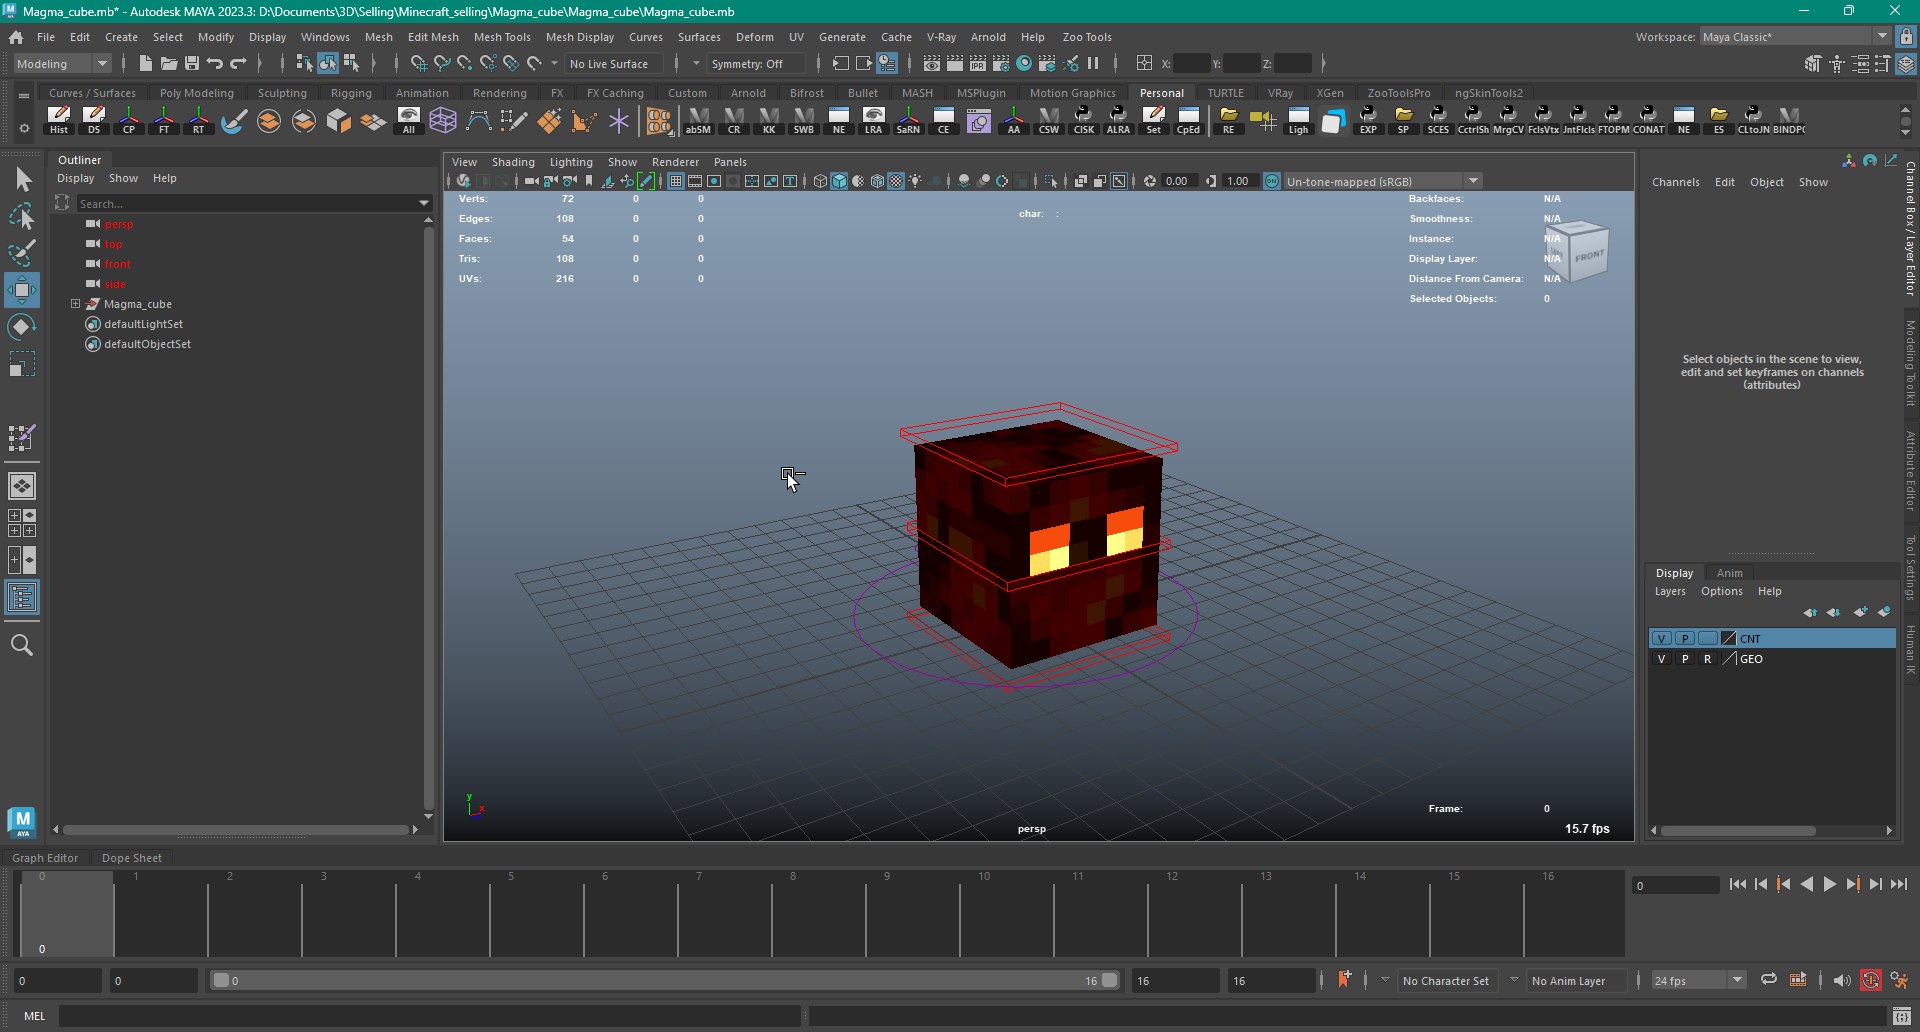The height and width of the screenshot is (1032, 1920).
Task: Toggle auto keyframe button
Action: 1870,981
